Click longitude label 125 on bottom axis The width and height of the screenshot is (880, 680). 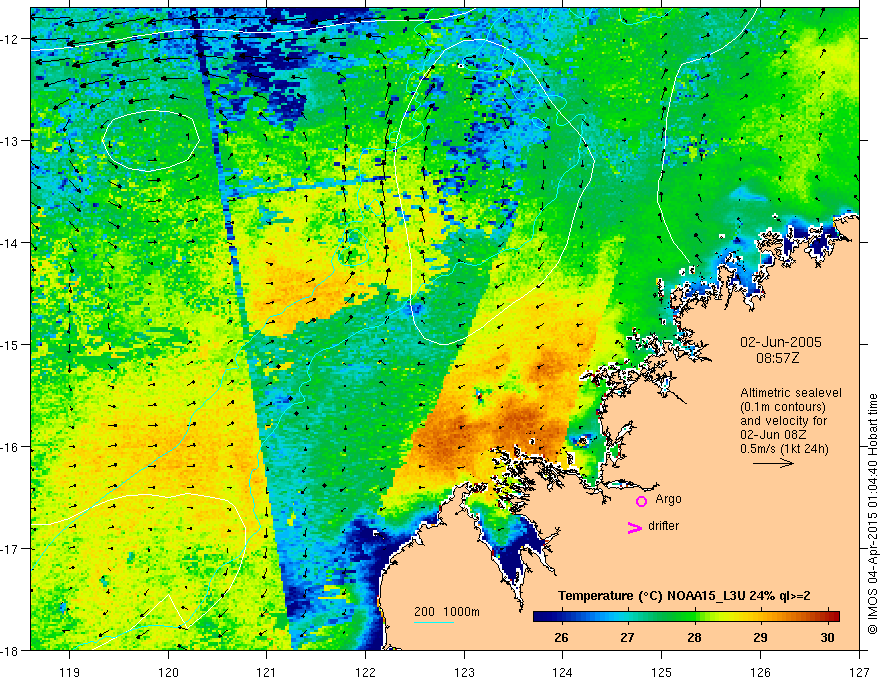662,672
